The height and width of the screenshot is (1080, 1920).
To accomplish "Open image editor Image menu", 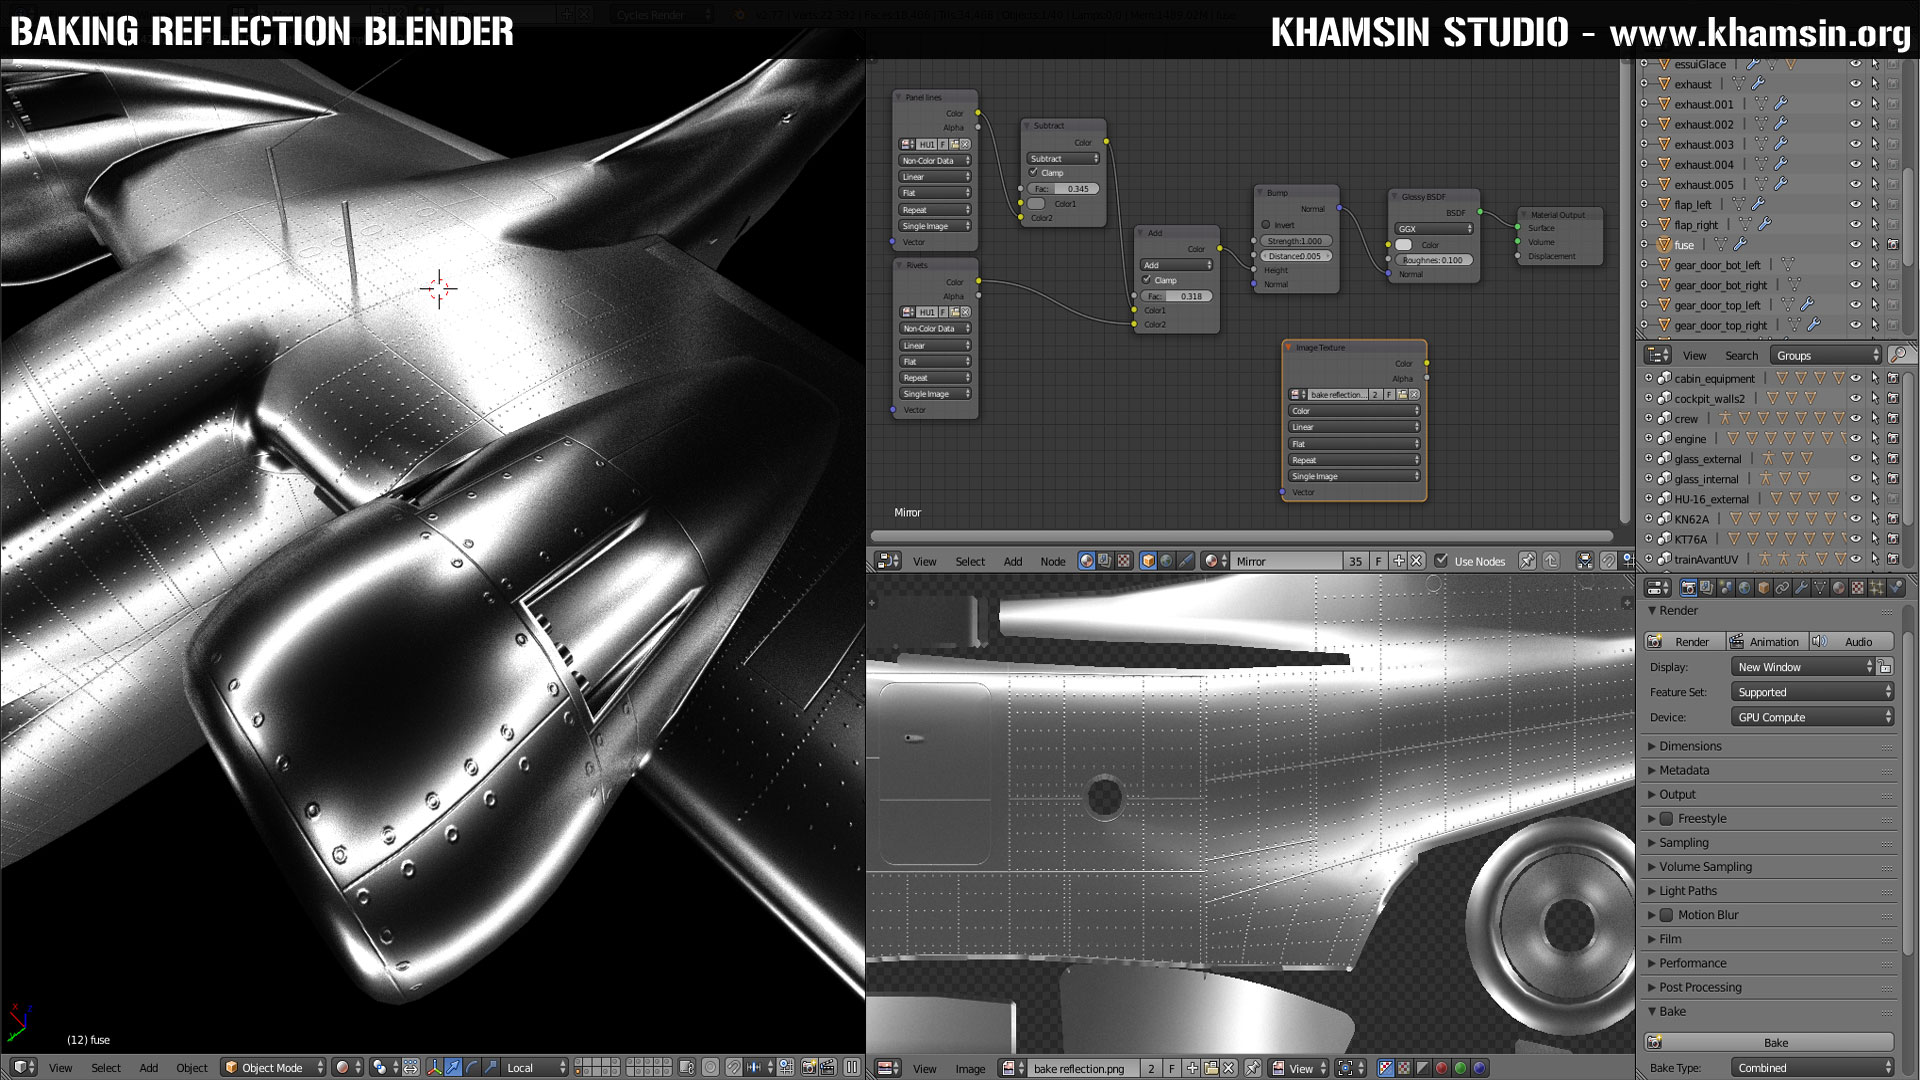I will tap(970, 1068).
